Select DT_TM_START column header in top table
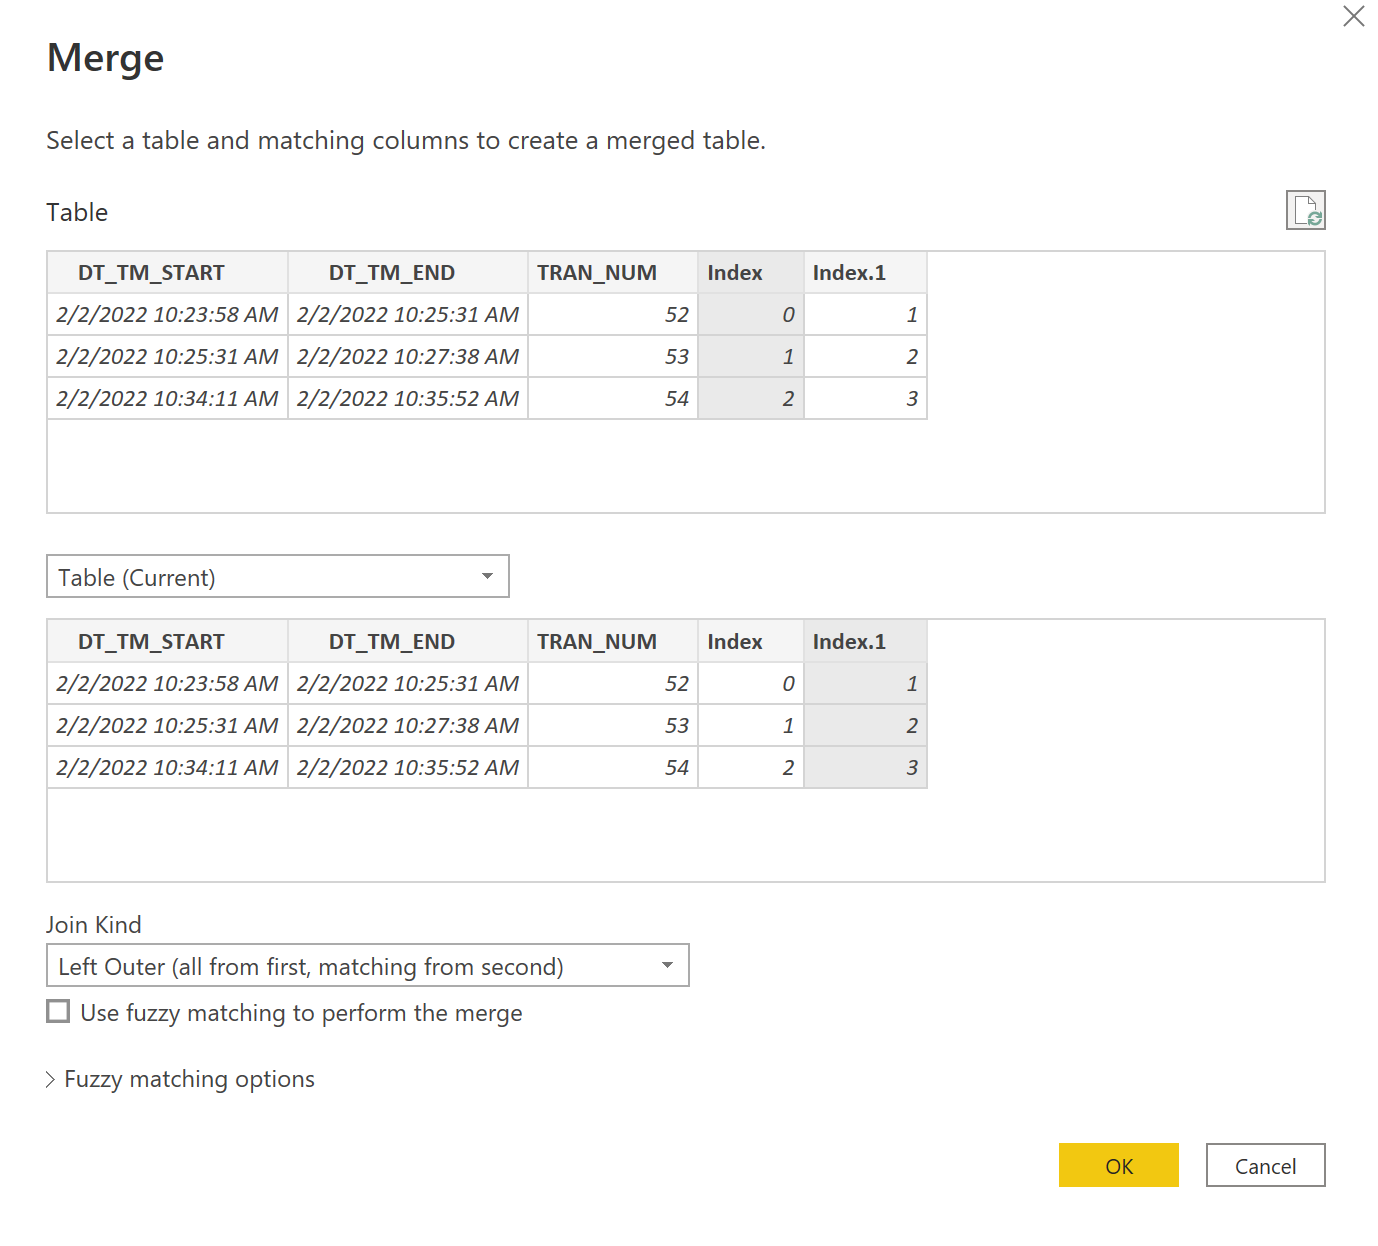Image resolution: width=1378 pixels, height=1246 pixels. pyautogui.click(x=168, y=273)
